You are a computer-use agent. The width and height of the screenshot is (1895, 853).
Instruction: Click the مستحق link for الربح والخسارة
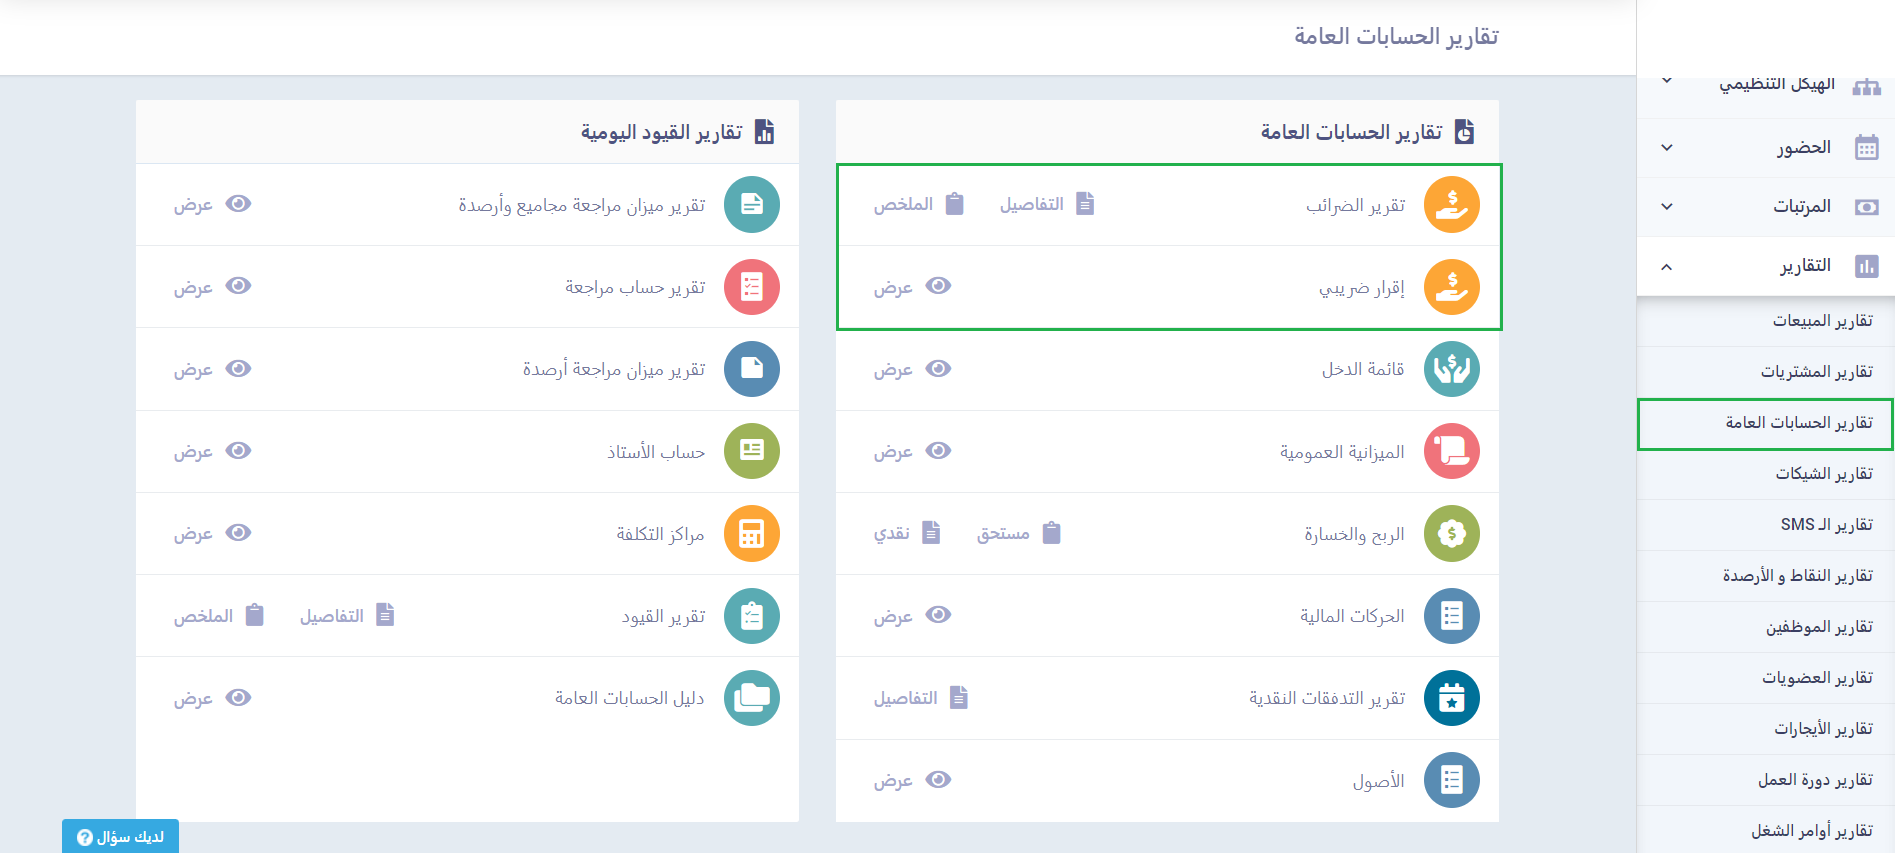pos(1017,533)
